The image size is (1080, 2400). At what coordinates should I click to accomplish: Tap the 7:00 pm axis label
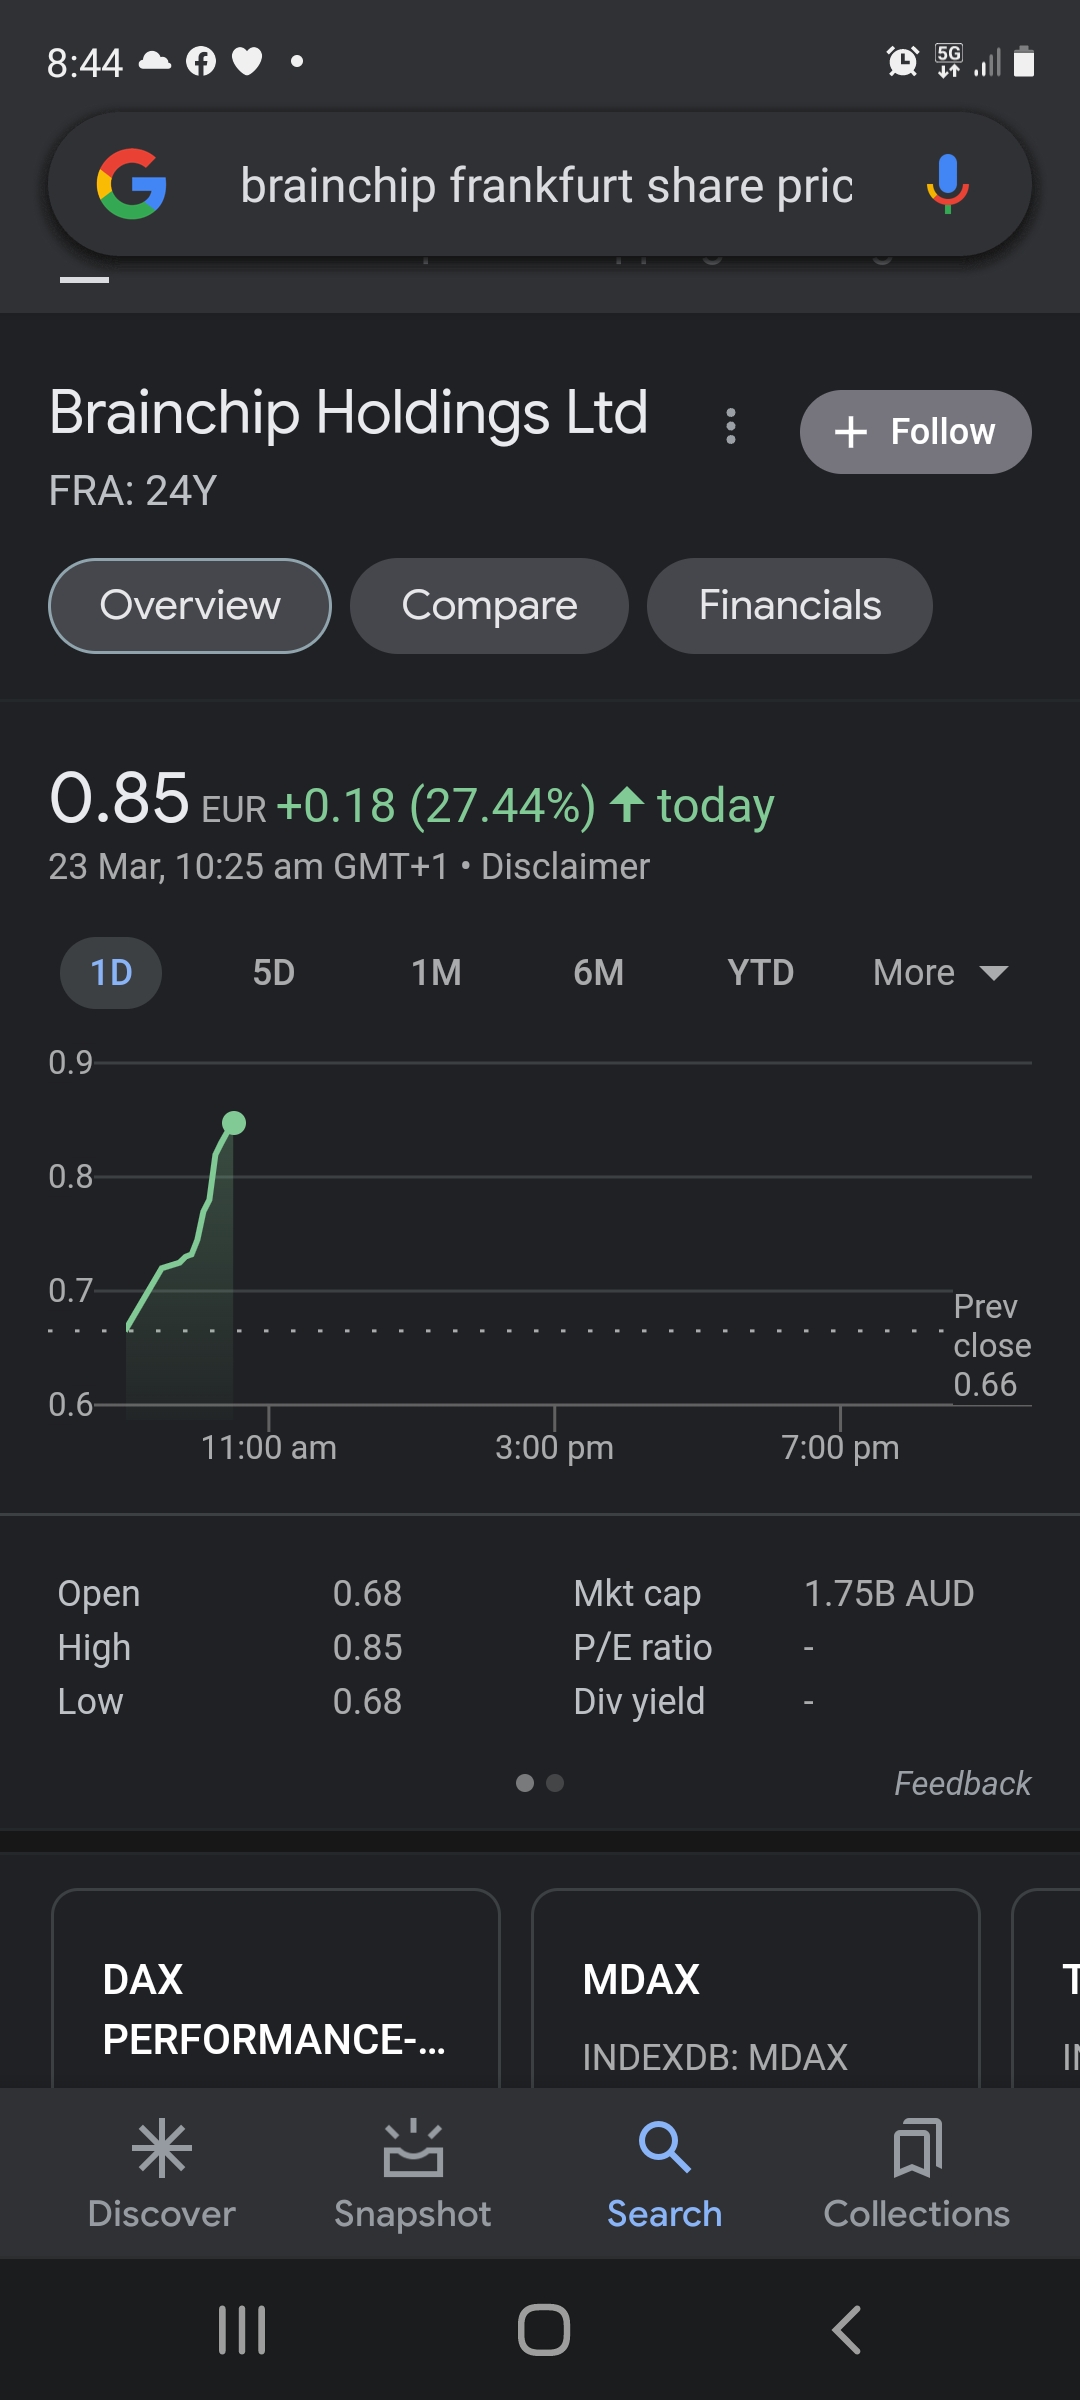point(840,1447)
